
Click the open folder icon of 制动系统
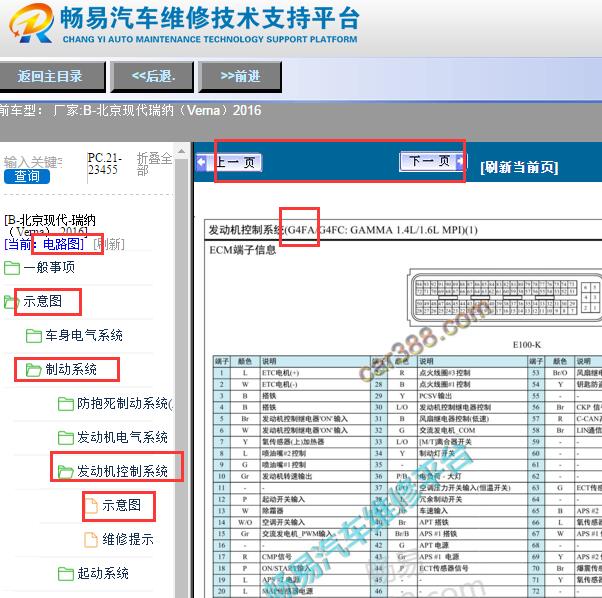[x=34, y=370]
